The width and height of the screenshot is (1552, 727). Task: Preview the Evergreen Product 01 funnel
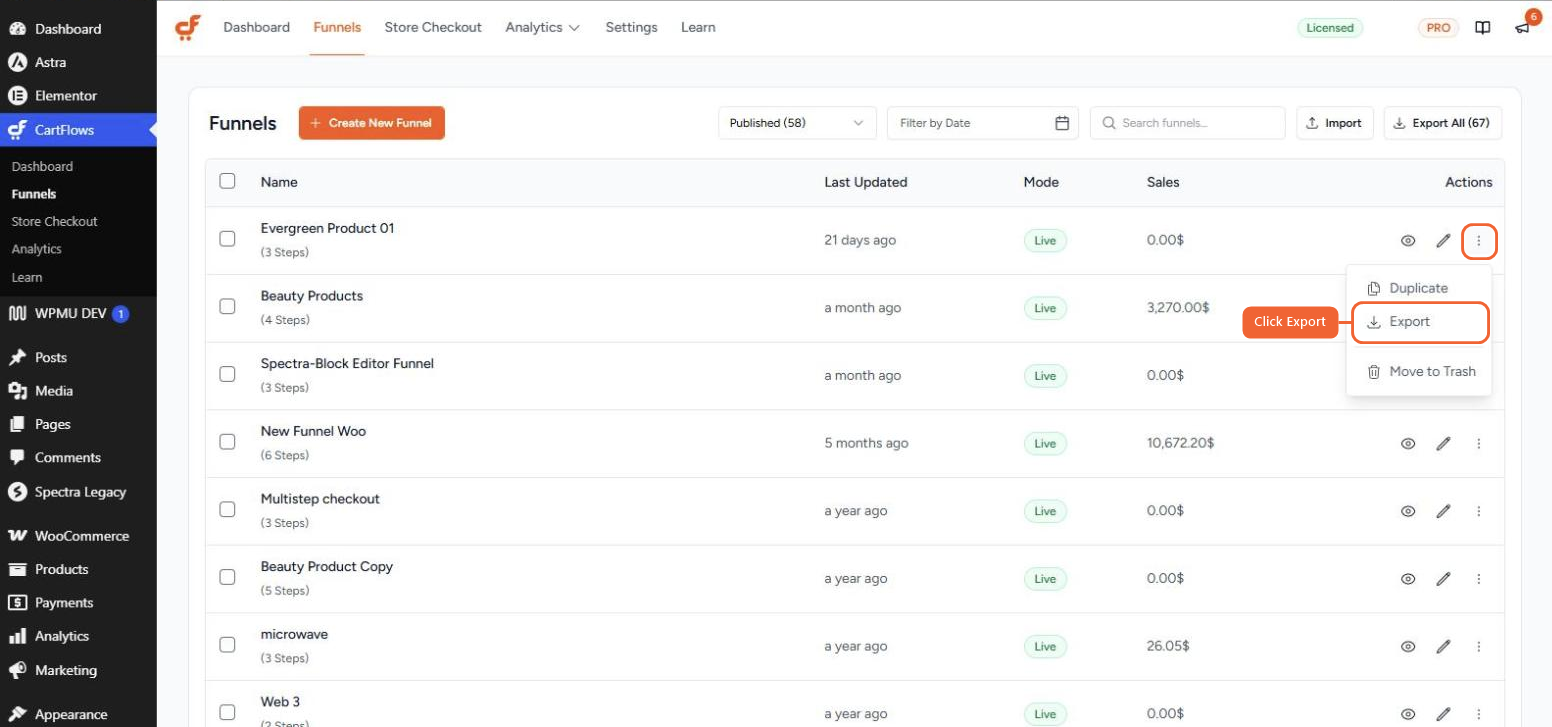click(x=1408, y=241)
